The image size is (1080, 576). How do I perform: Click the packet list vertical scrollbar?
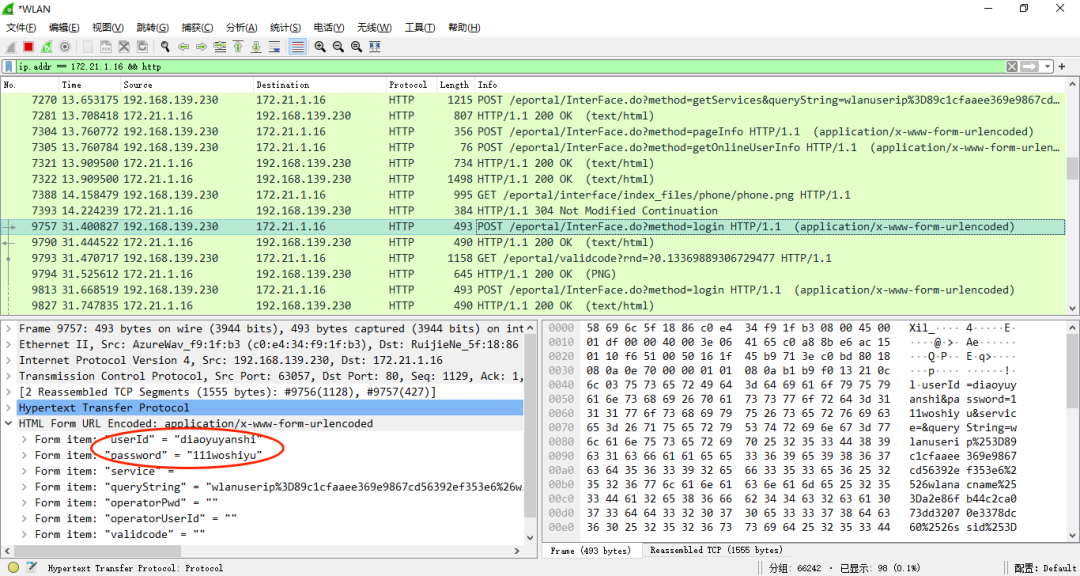pyautogui.click(x=1072, y=200)
